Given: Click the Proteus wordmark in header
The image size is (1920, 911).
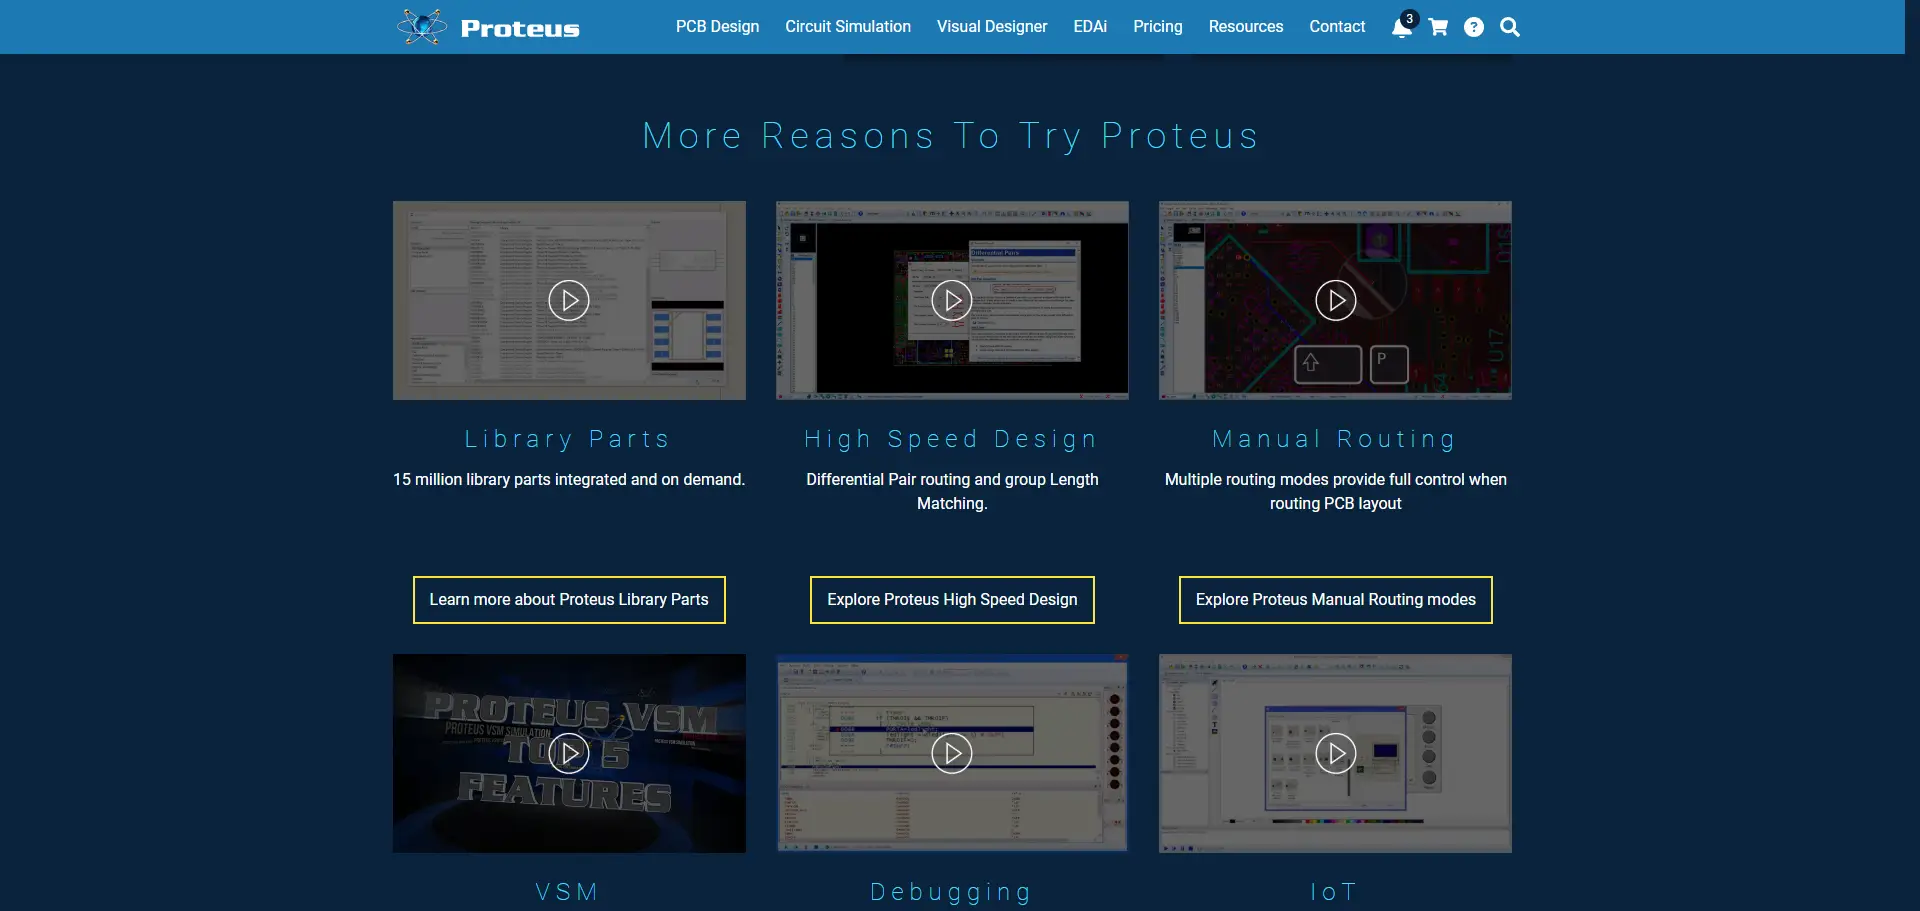Looking at the screenshot, I should point(520,29).
